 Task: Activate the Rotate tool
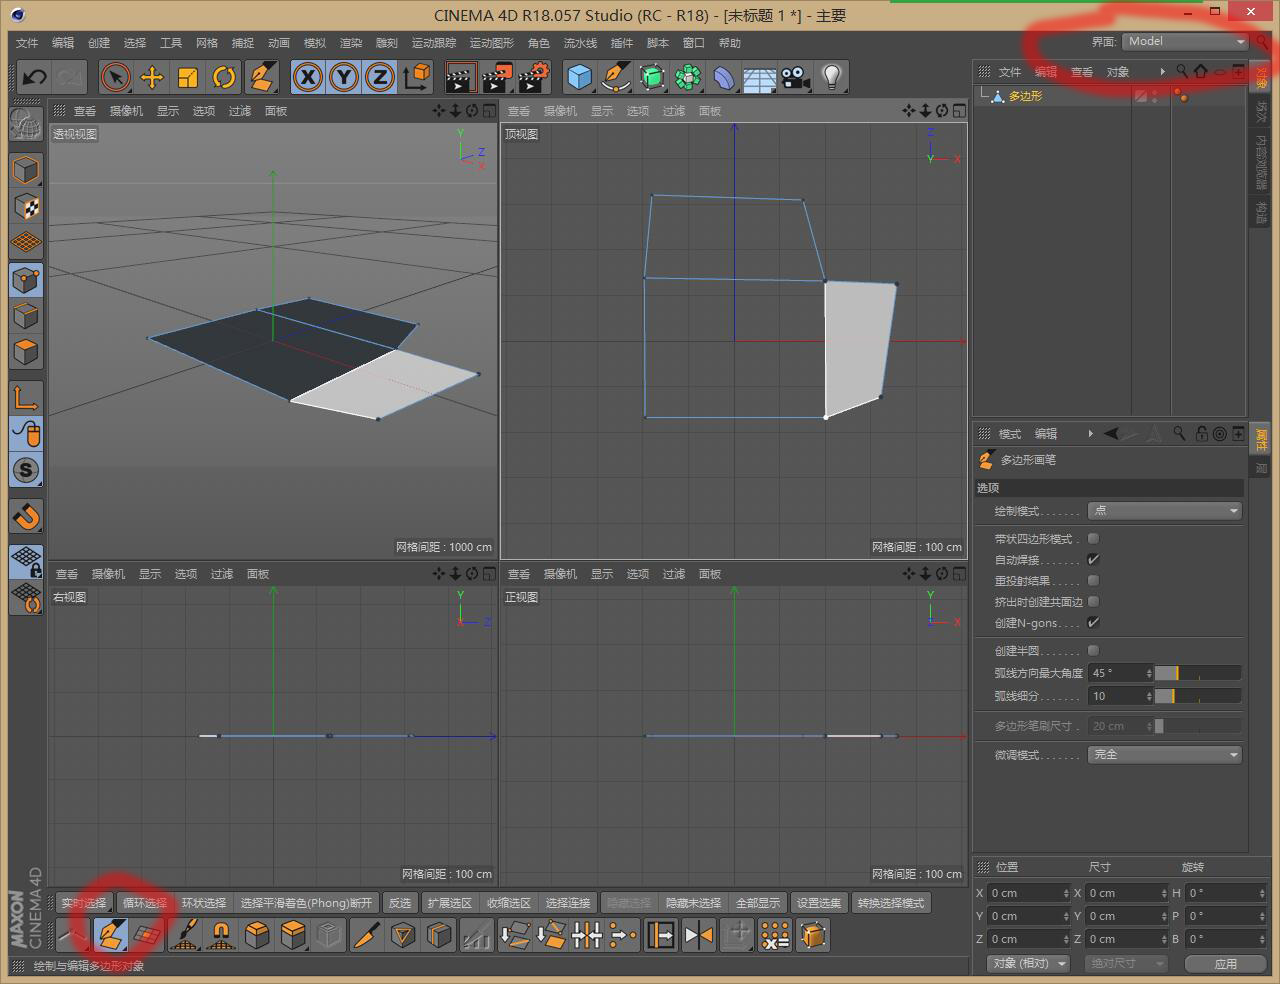(x=224, y=77)
